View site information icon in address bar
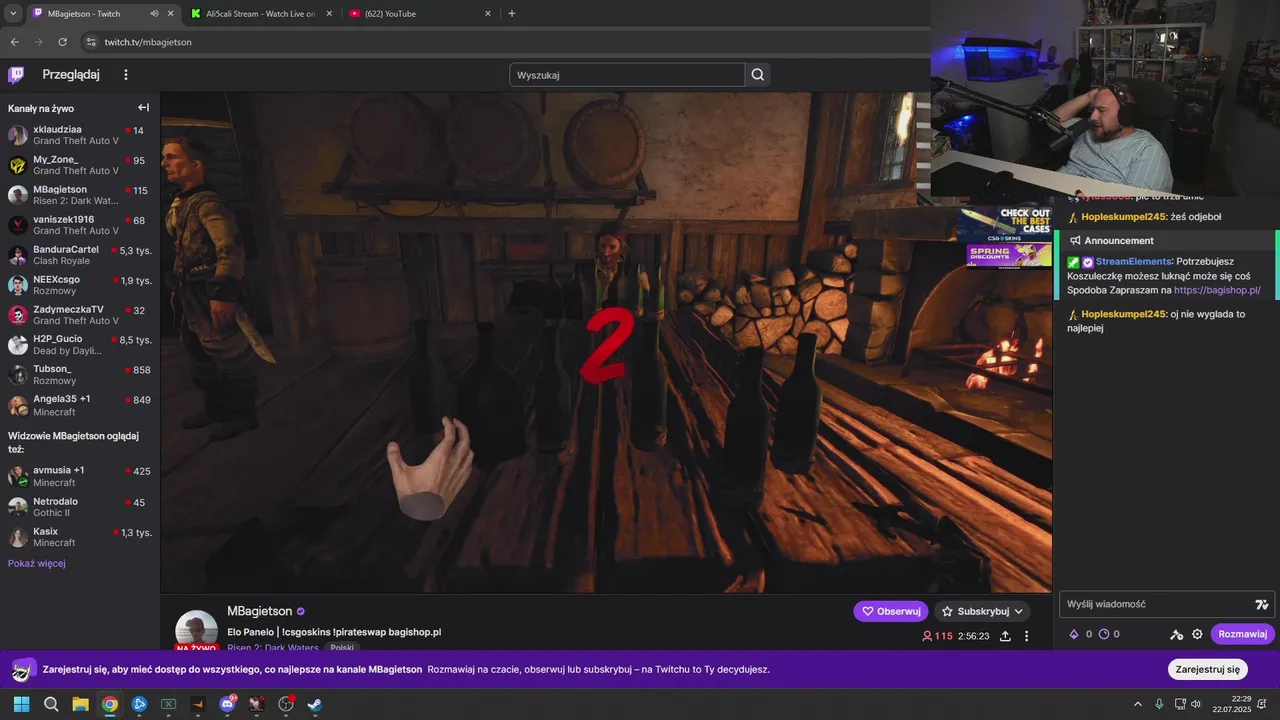1280x720 pixels. pos(91,42)
